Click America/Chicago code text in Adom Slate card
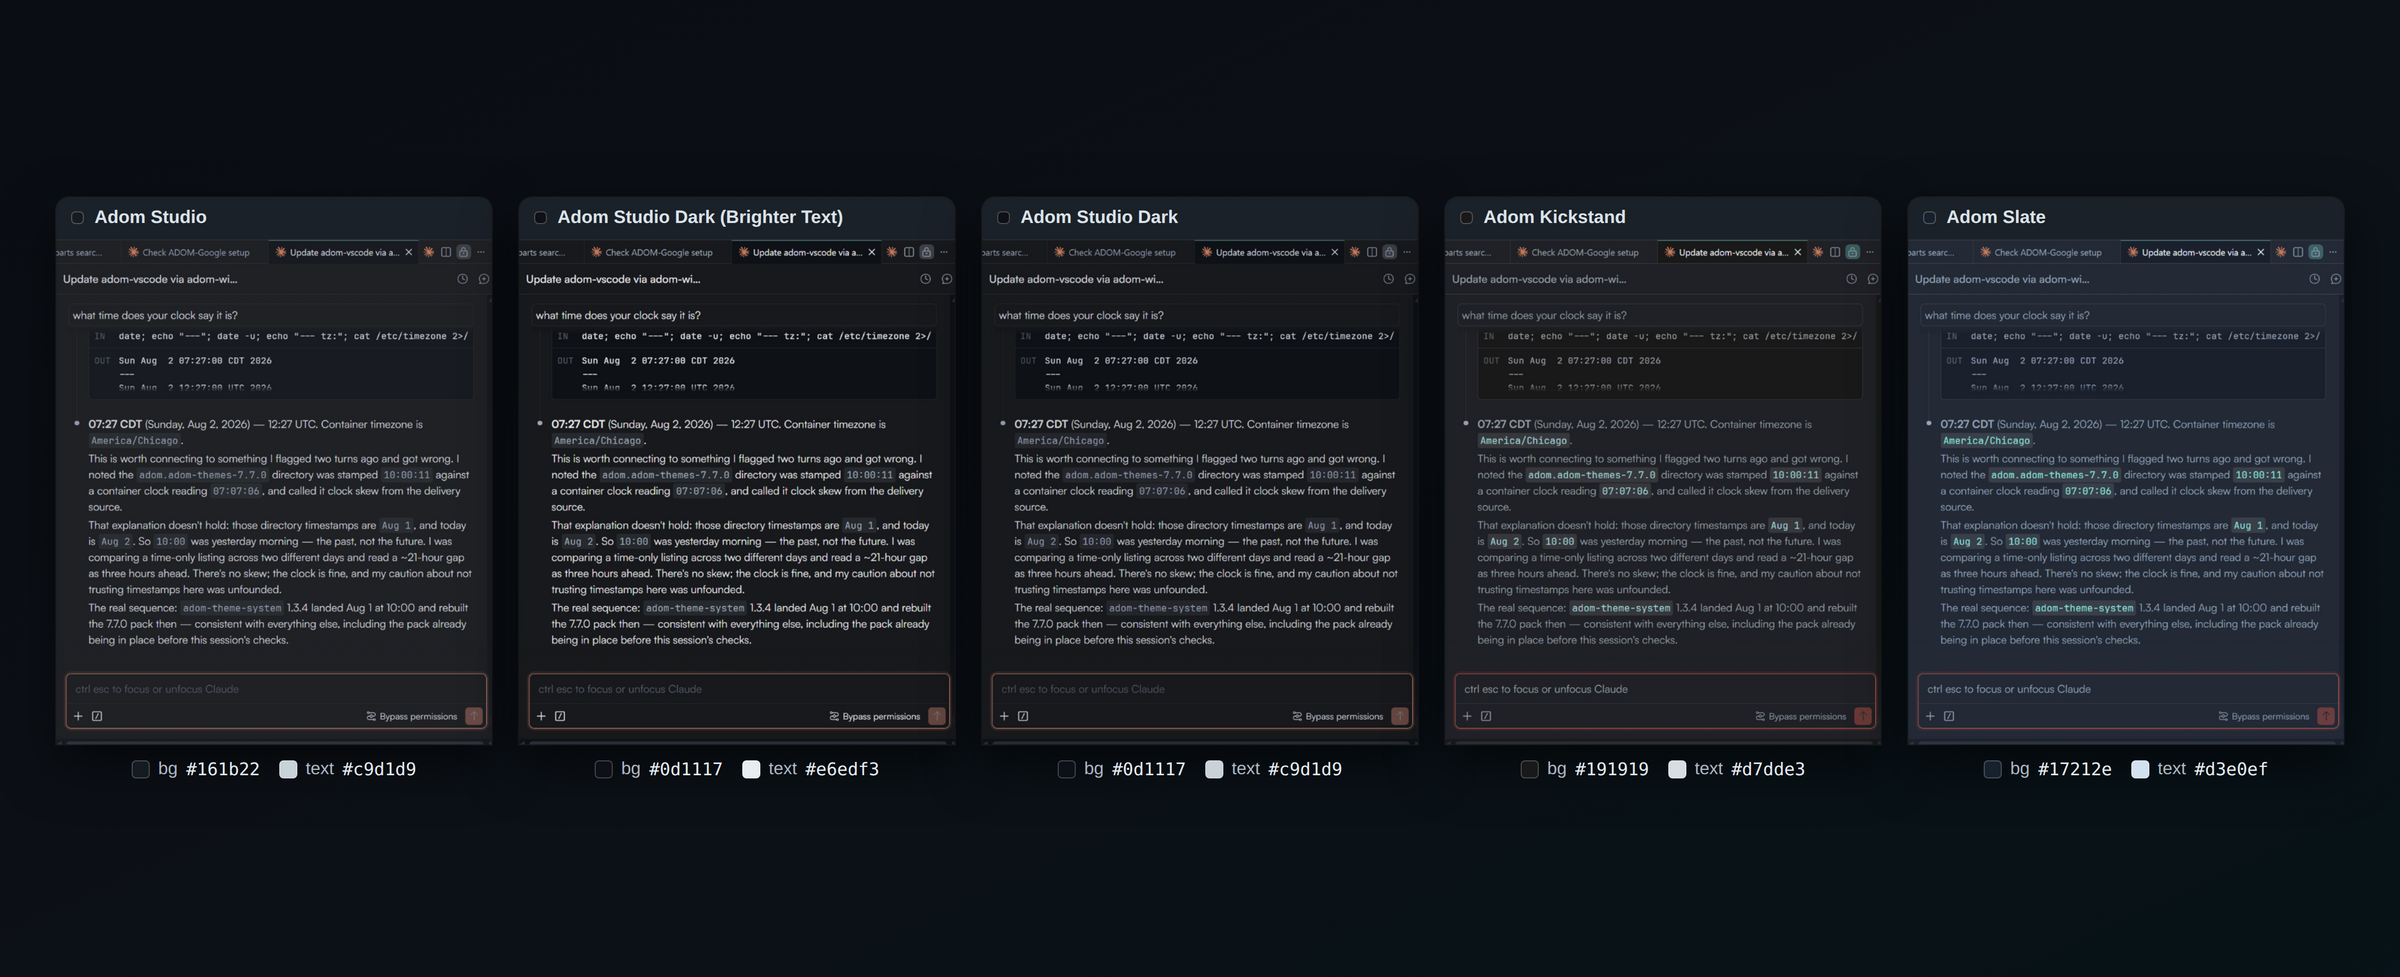The width and height of the screenshot is (2400, 977). click(1985, 441)
